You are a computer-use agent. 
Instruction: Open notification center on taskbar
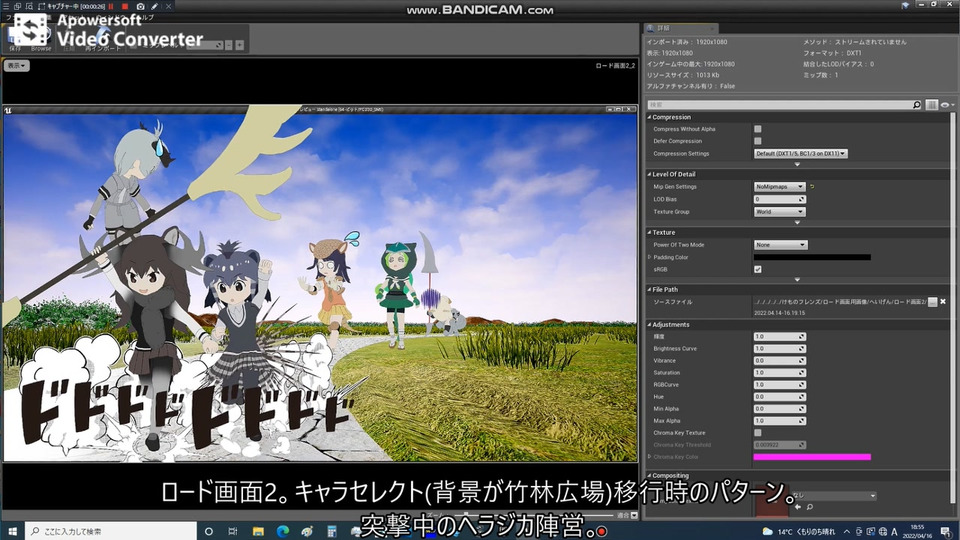(x=946, y=531)
